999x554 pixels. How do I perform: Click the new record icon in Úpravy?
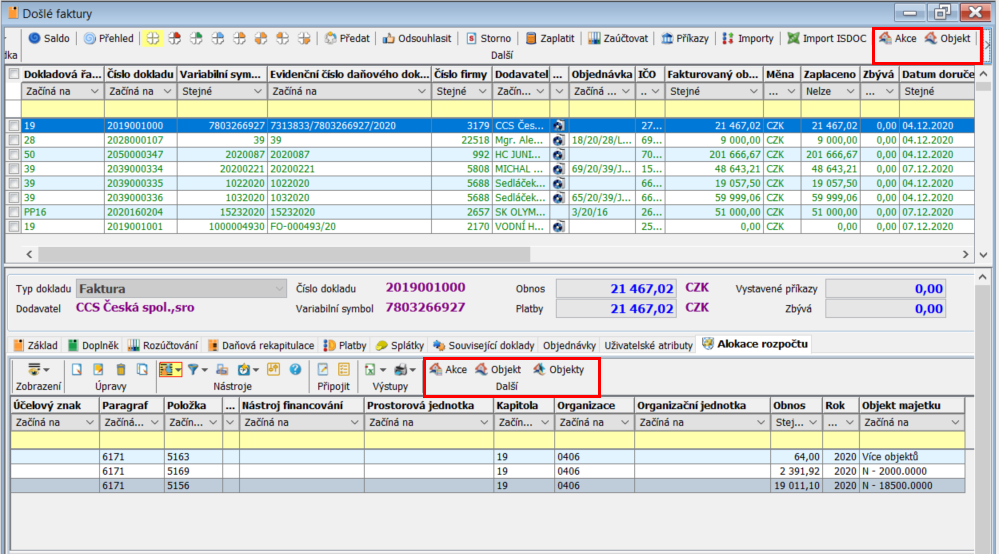tap(75, 369)
